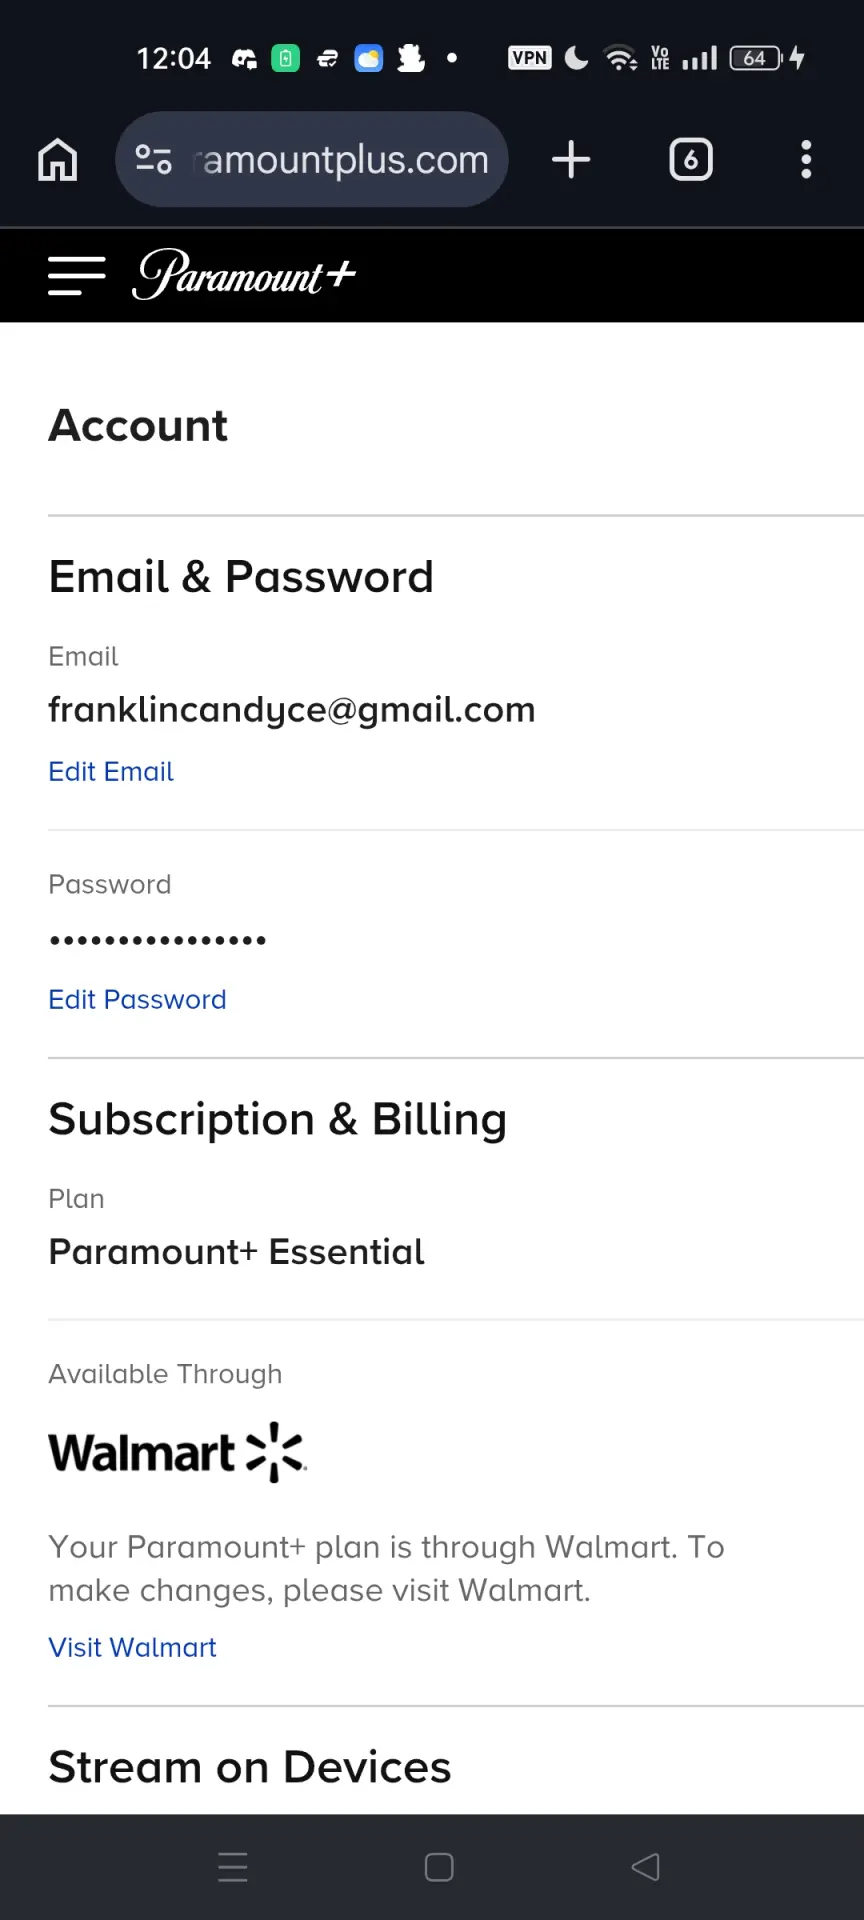Tap the Walmart logo
Image resolution: width=864 pixels, height=1920 pixels.
(x=177, y=1452)
